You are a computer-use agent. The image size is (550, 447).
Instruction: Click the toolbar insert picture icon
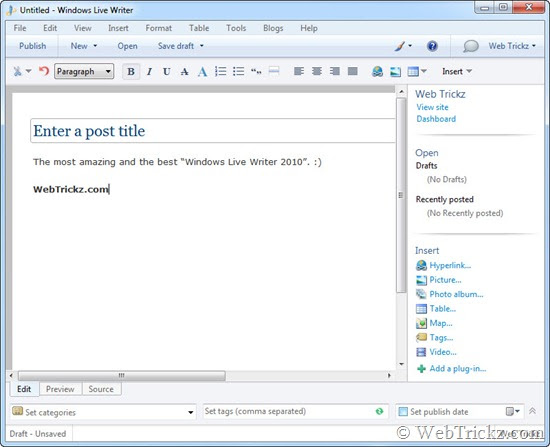click(x=395, y=72)
